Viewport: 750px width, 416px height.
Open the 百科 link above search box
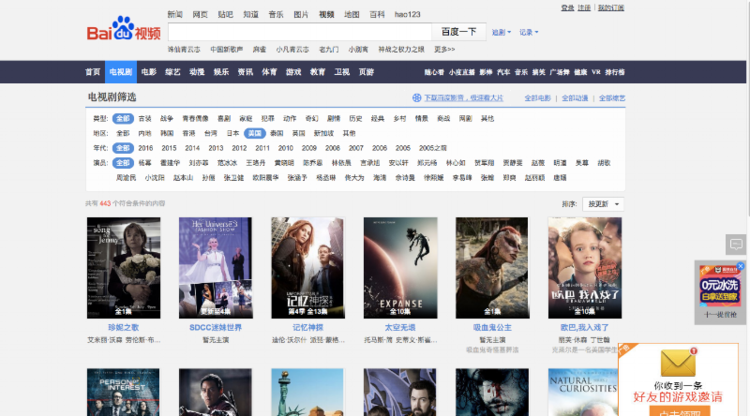pos(377,14)
